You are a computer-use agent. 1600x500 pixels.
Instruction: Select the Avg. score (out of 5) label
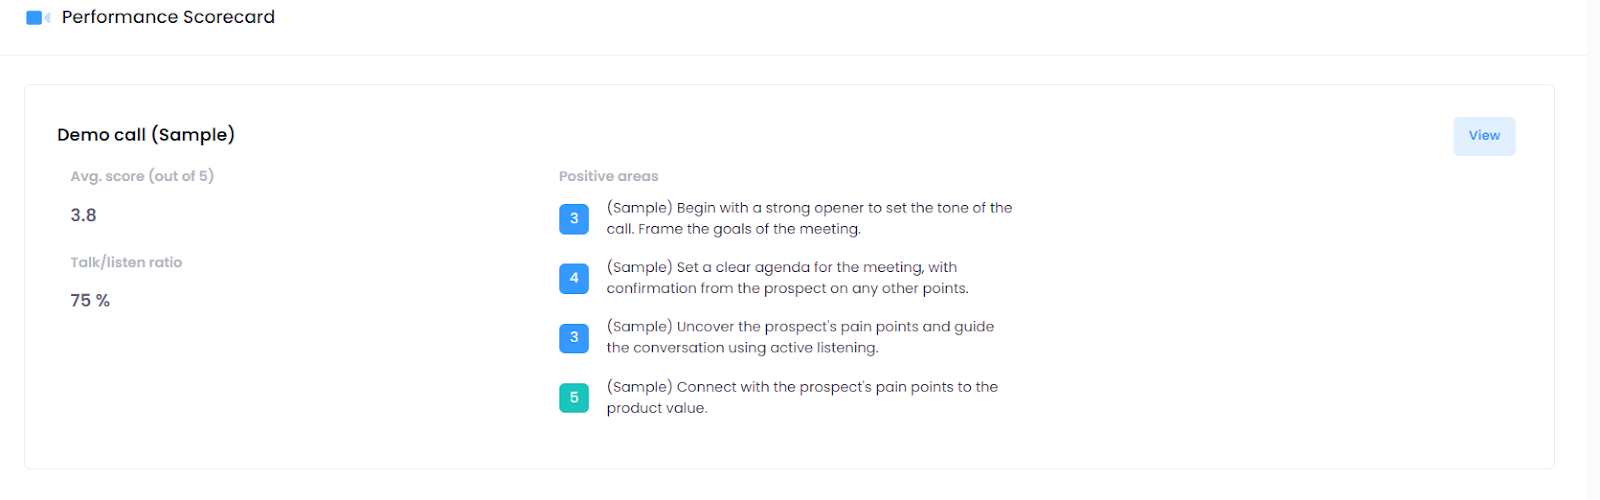[x=142, y=176]
